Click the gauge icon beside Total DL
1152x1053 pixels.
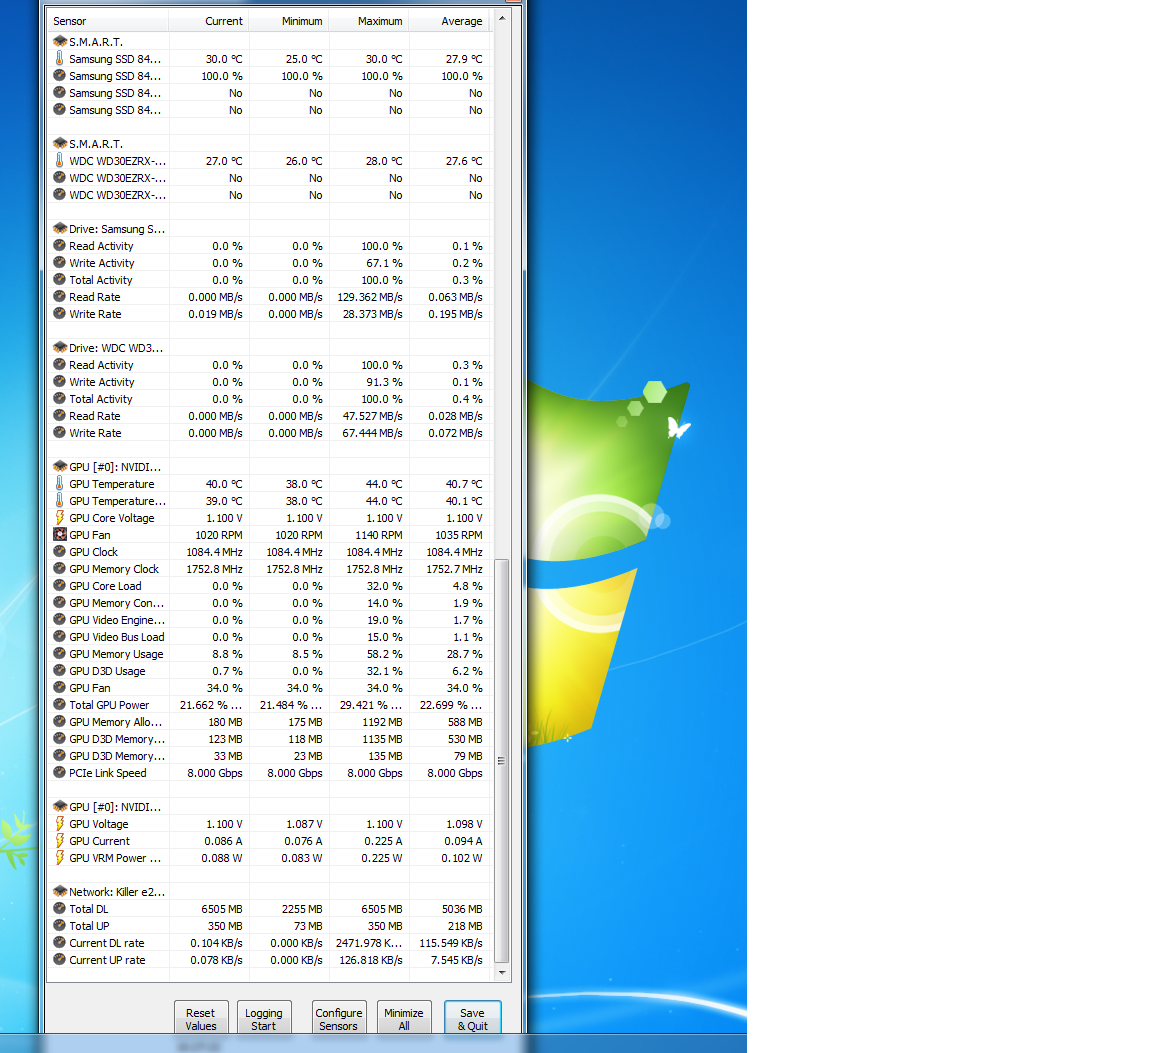60,908
